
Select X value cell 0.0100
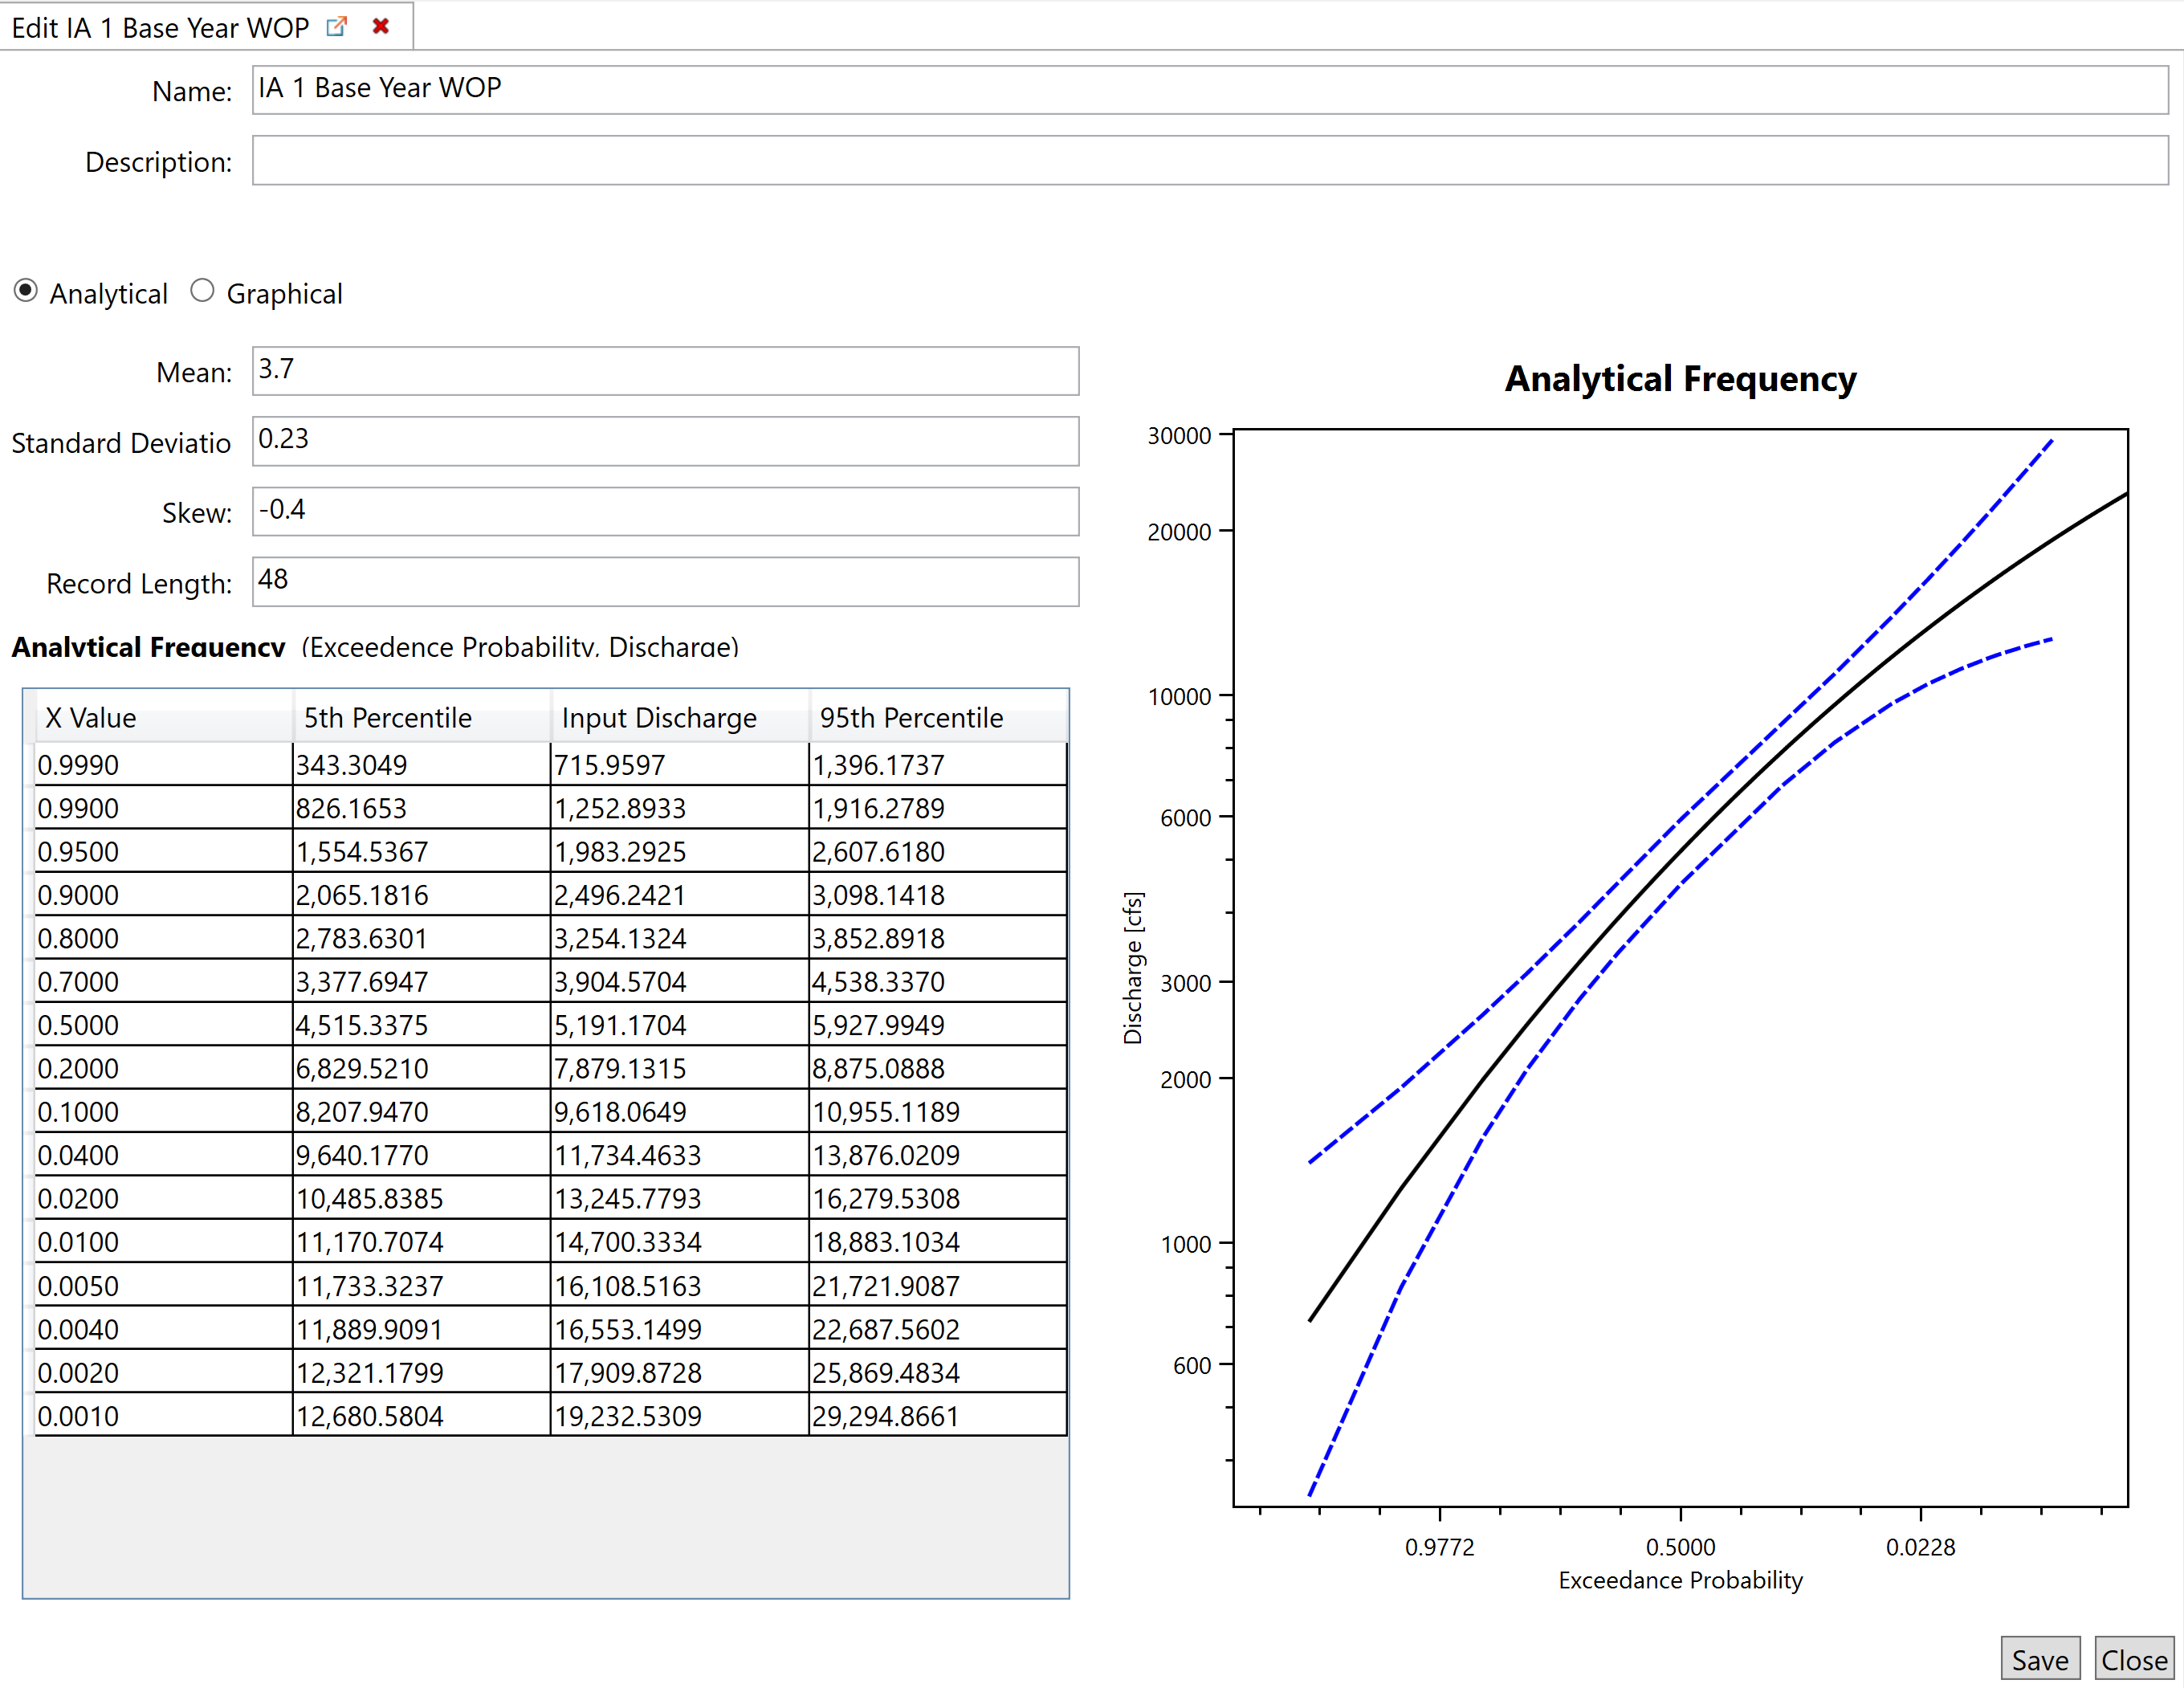(164, 1242)
